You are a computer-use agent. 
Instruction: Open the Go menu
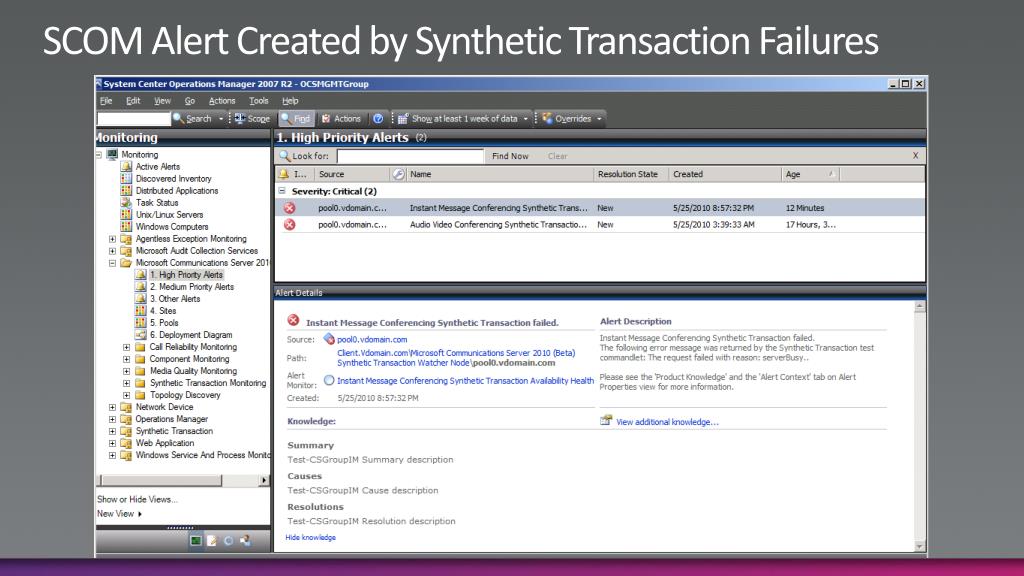[189, 101]
